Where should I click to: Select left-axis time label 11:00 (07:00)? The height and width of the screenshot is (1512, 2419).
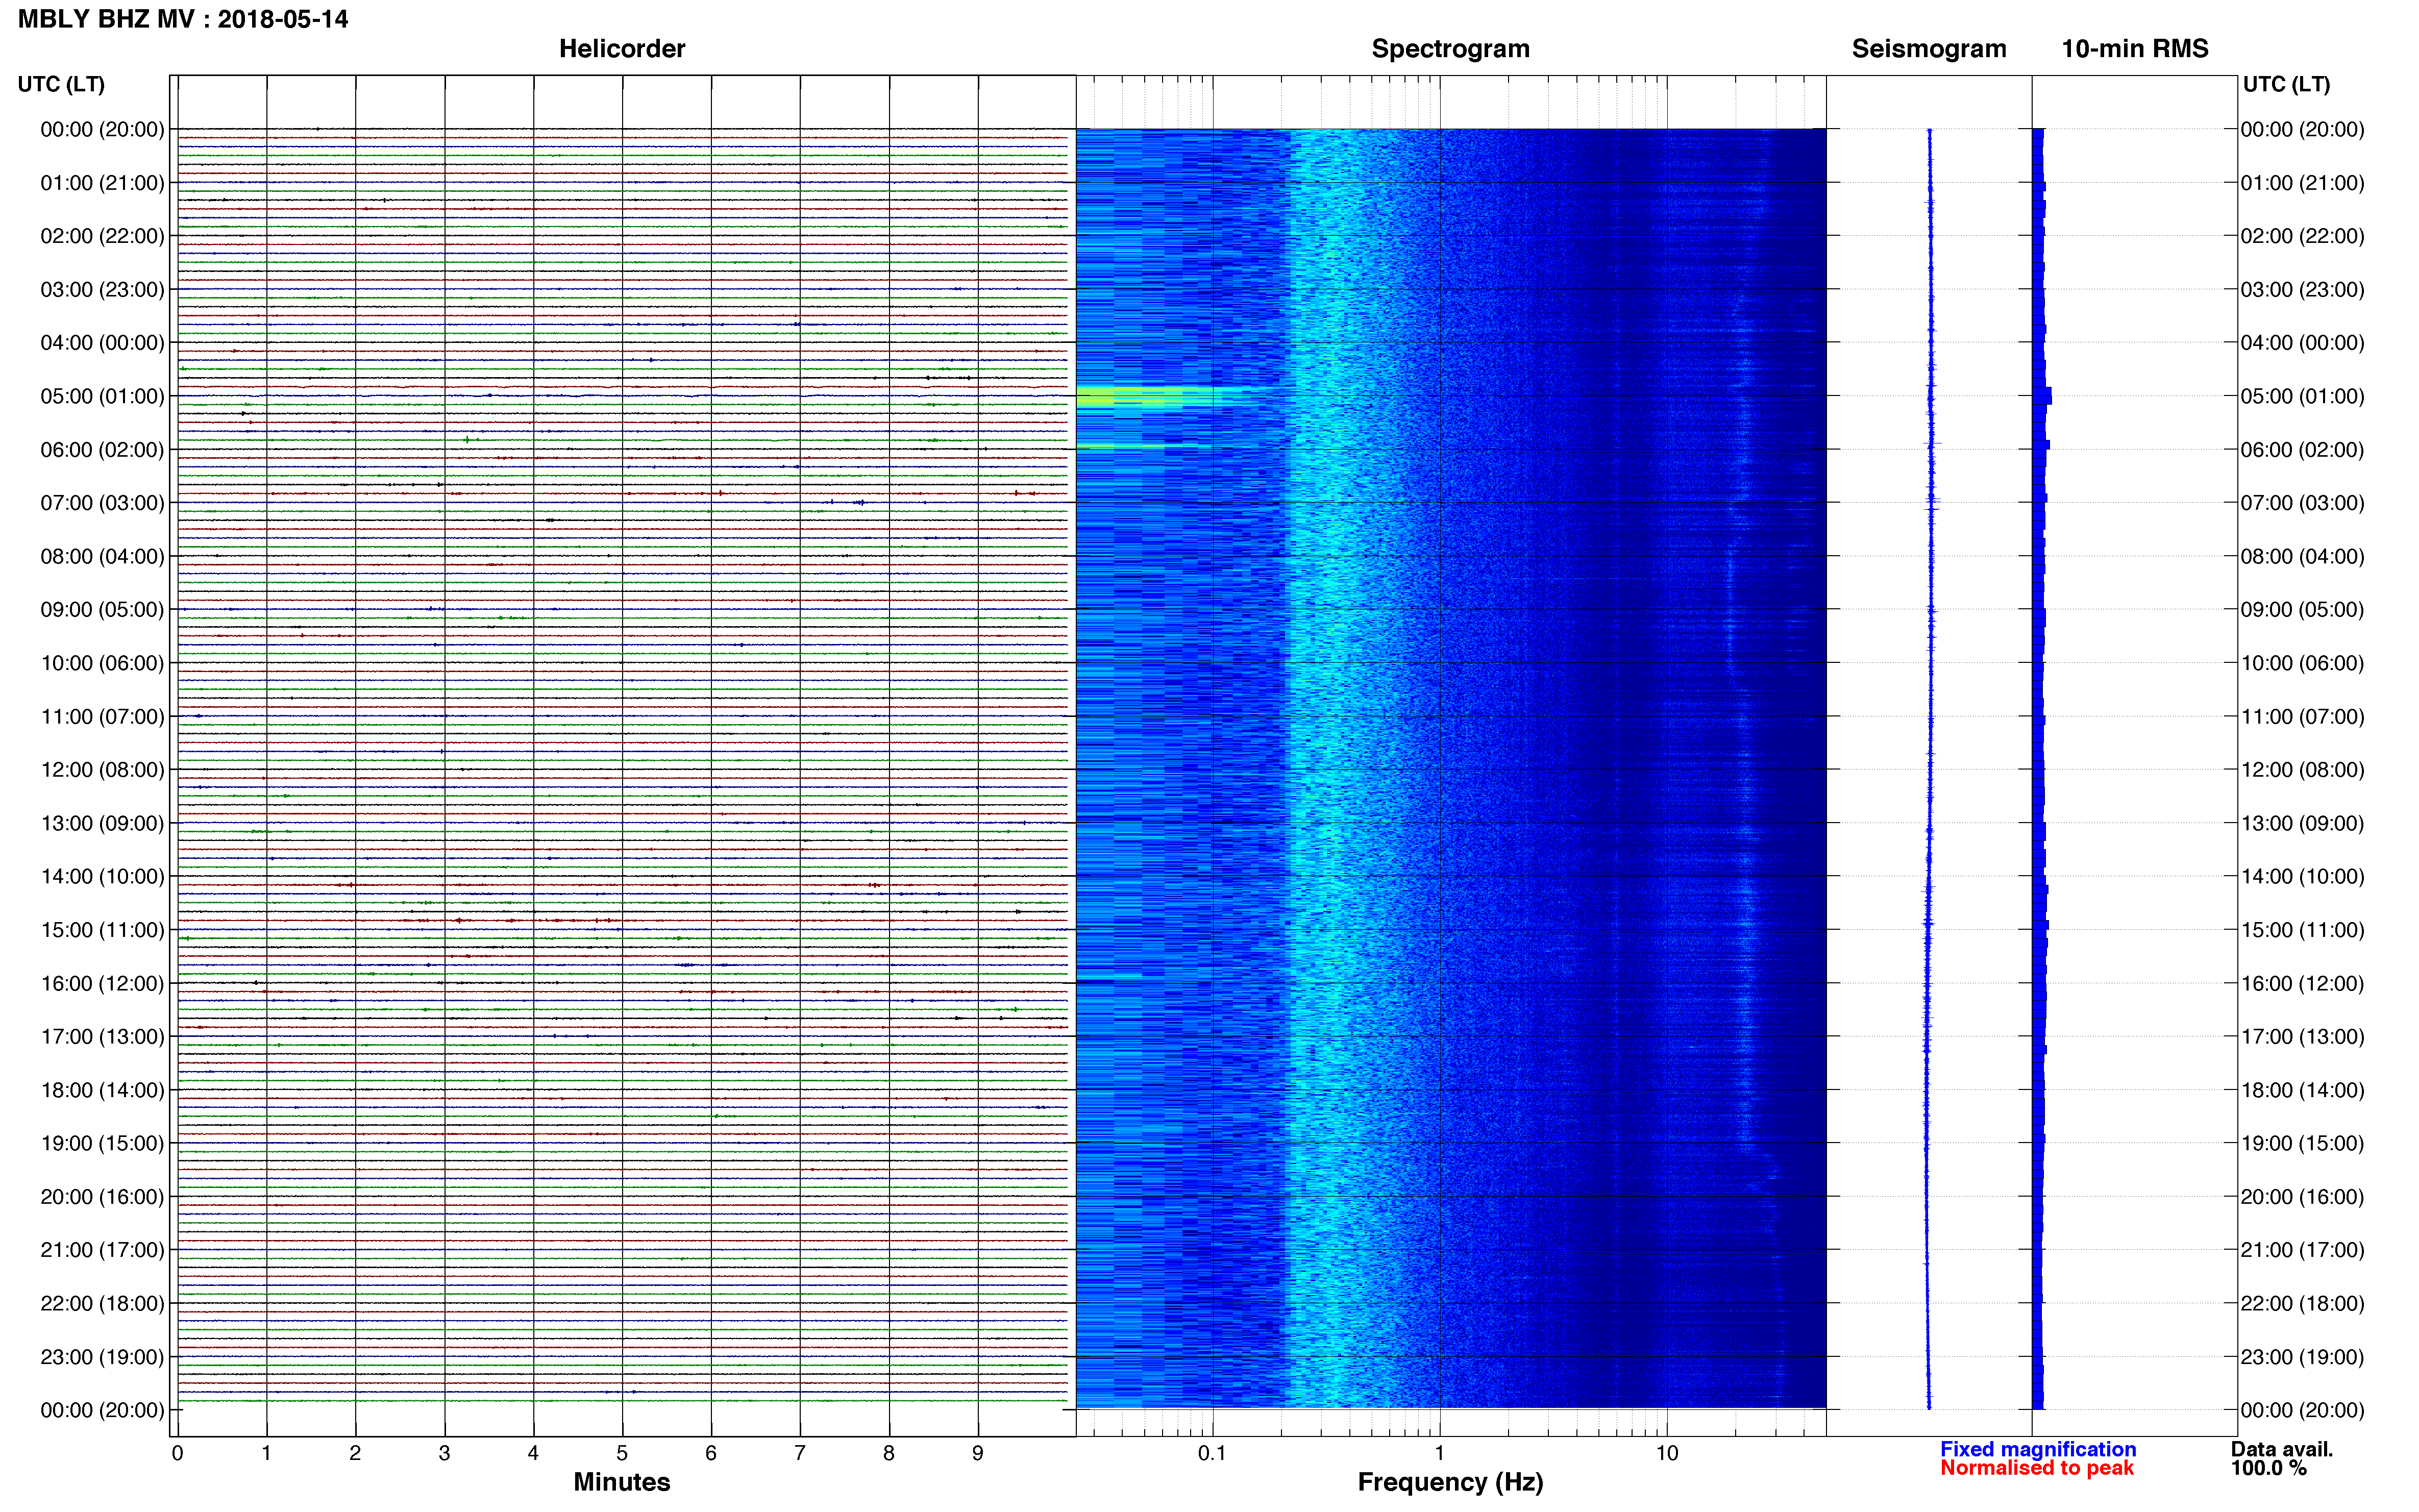tap(102, 717)
